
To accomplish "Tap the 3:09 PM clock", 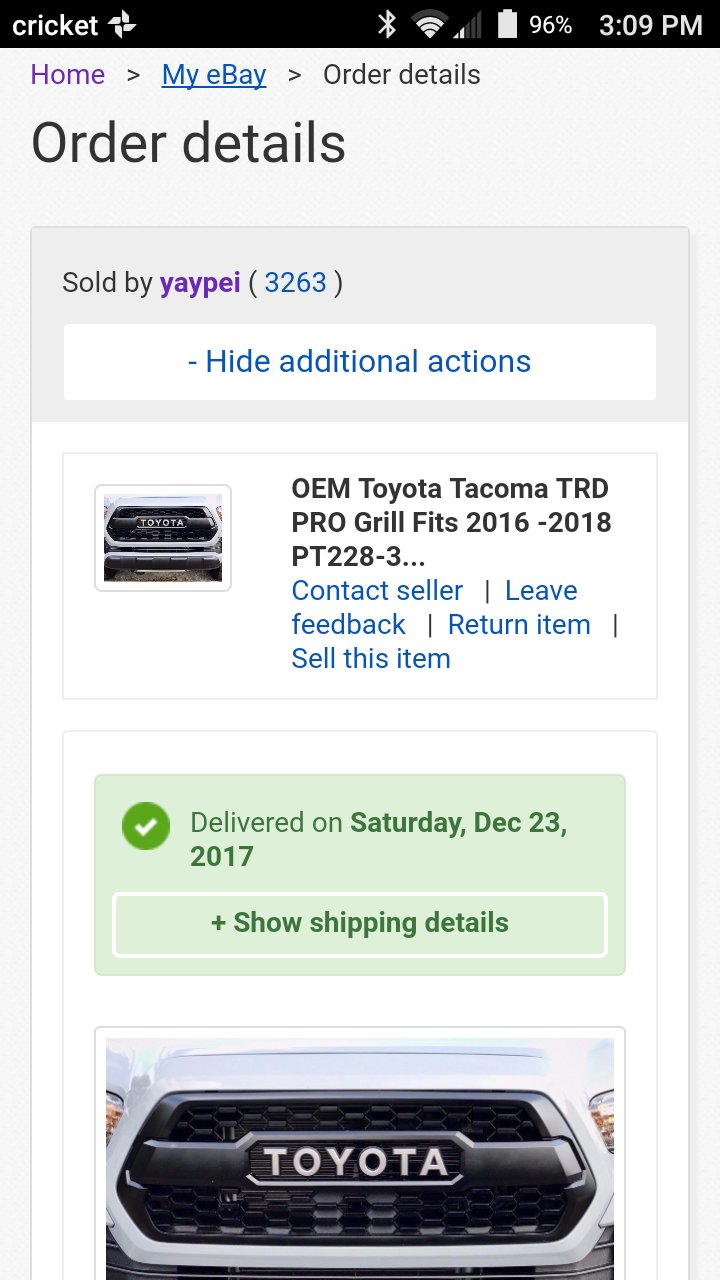I will (x=651, y=25).
